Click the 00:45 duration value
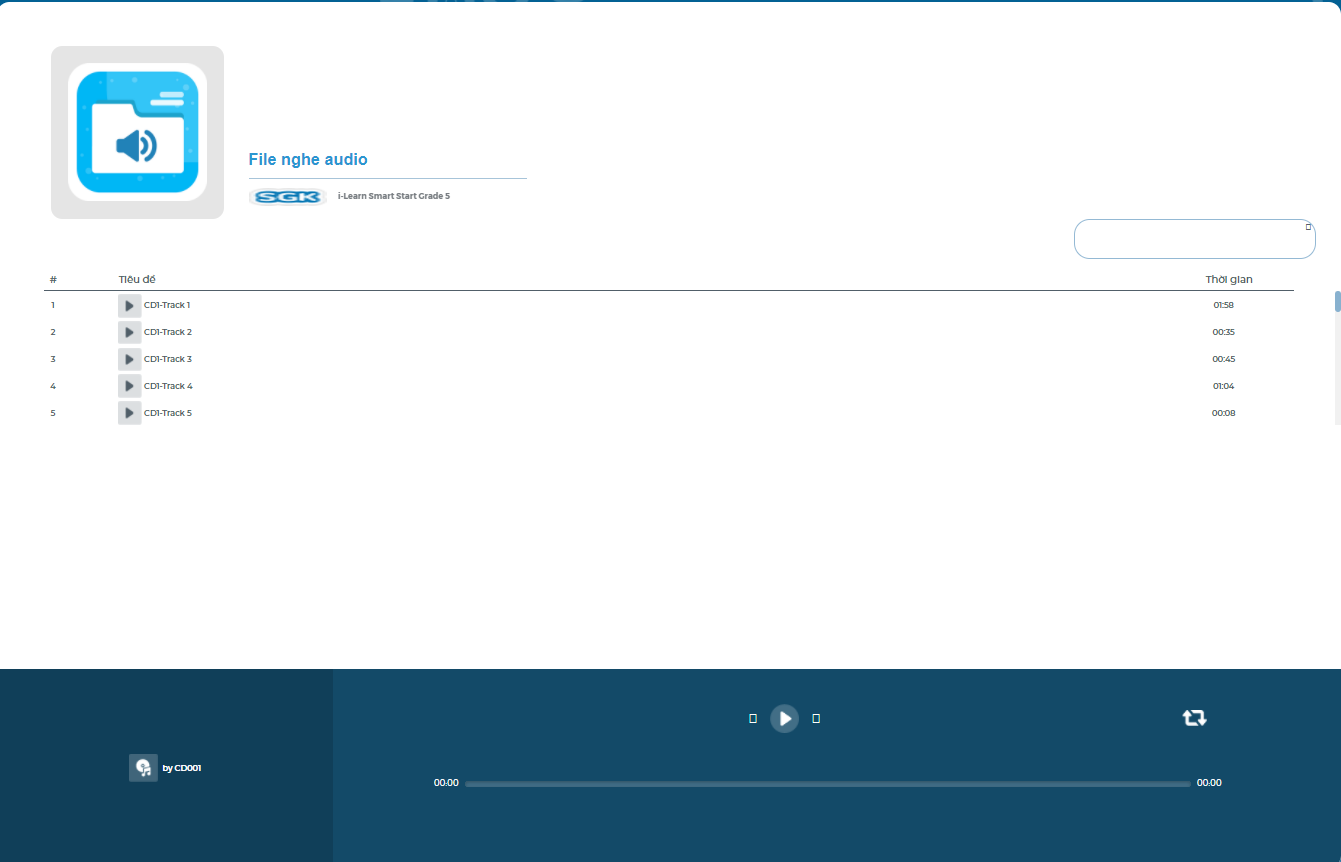This screenshot has height=862, width=1341. coord(1224,359)
